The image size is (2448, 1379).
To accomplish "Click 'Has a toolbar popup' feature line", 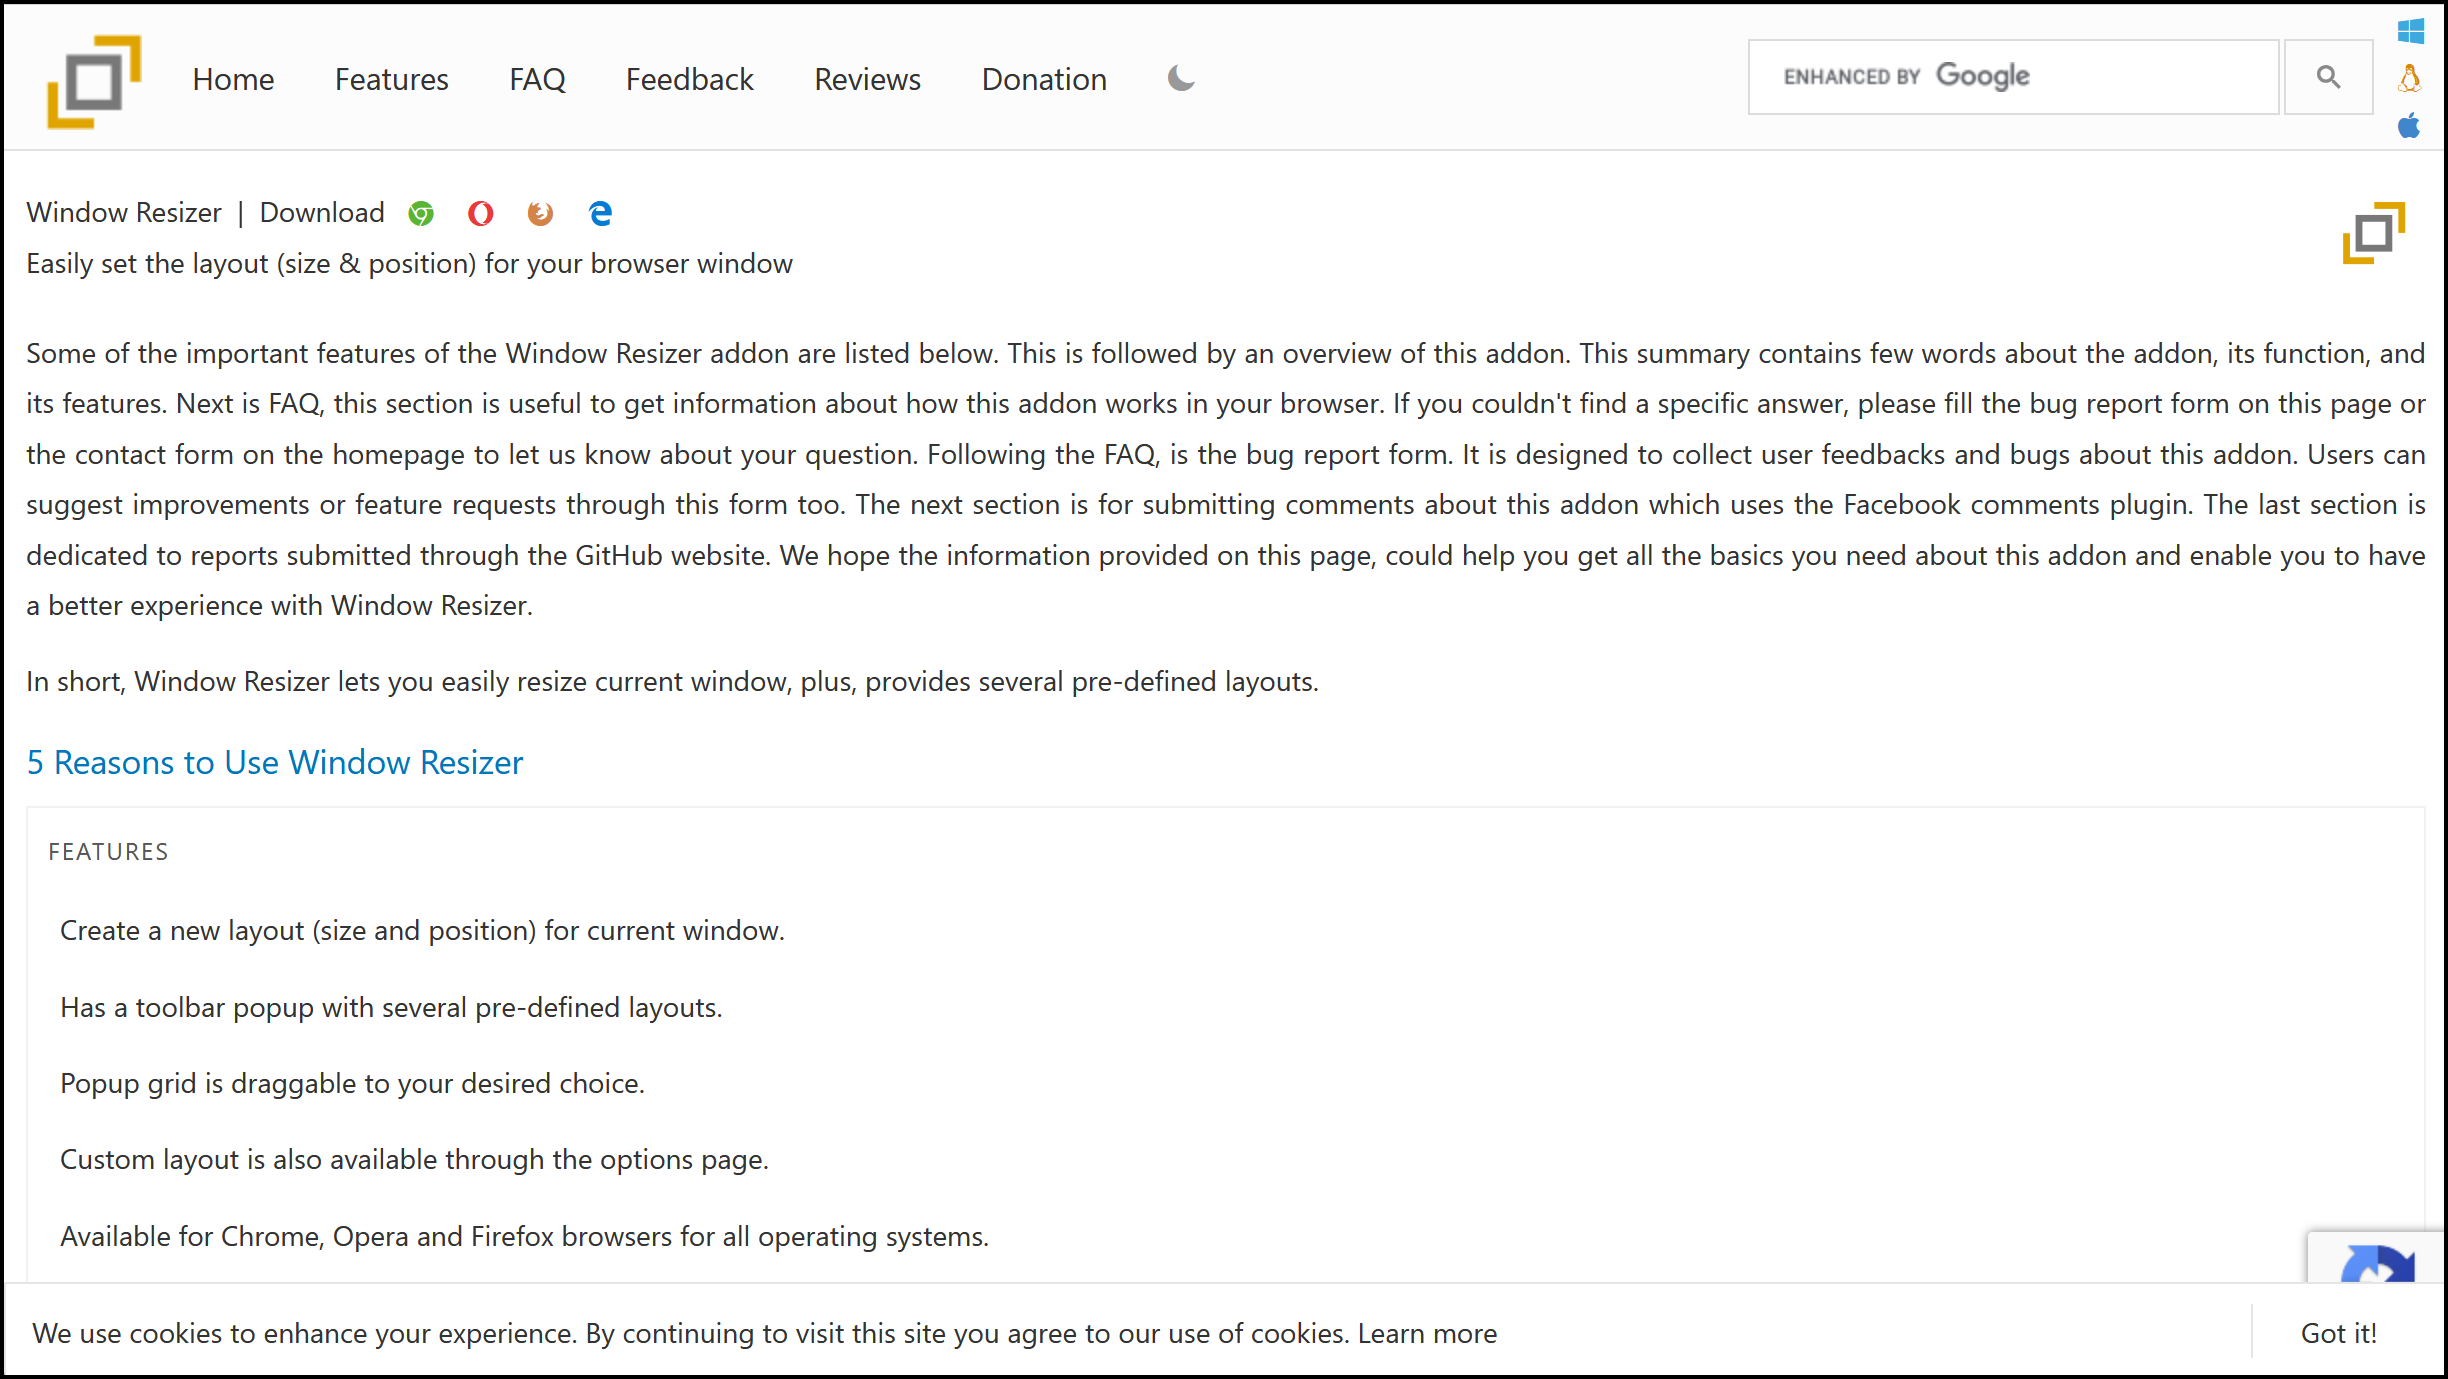I will point(391,1007).
